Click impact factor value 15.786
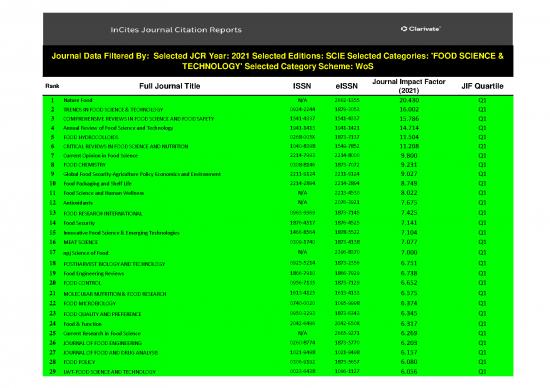The width and height of the screenshot is (550, 388). [x=409, y=119]
